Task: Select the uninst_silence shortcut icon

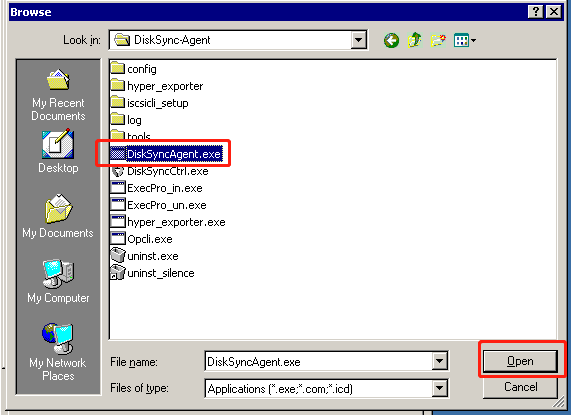Action: pyautogui.click(x=118, y=273)
